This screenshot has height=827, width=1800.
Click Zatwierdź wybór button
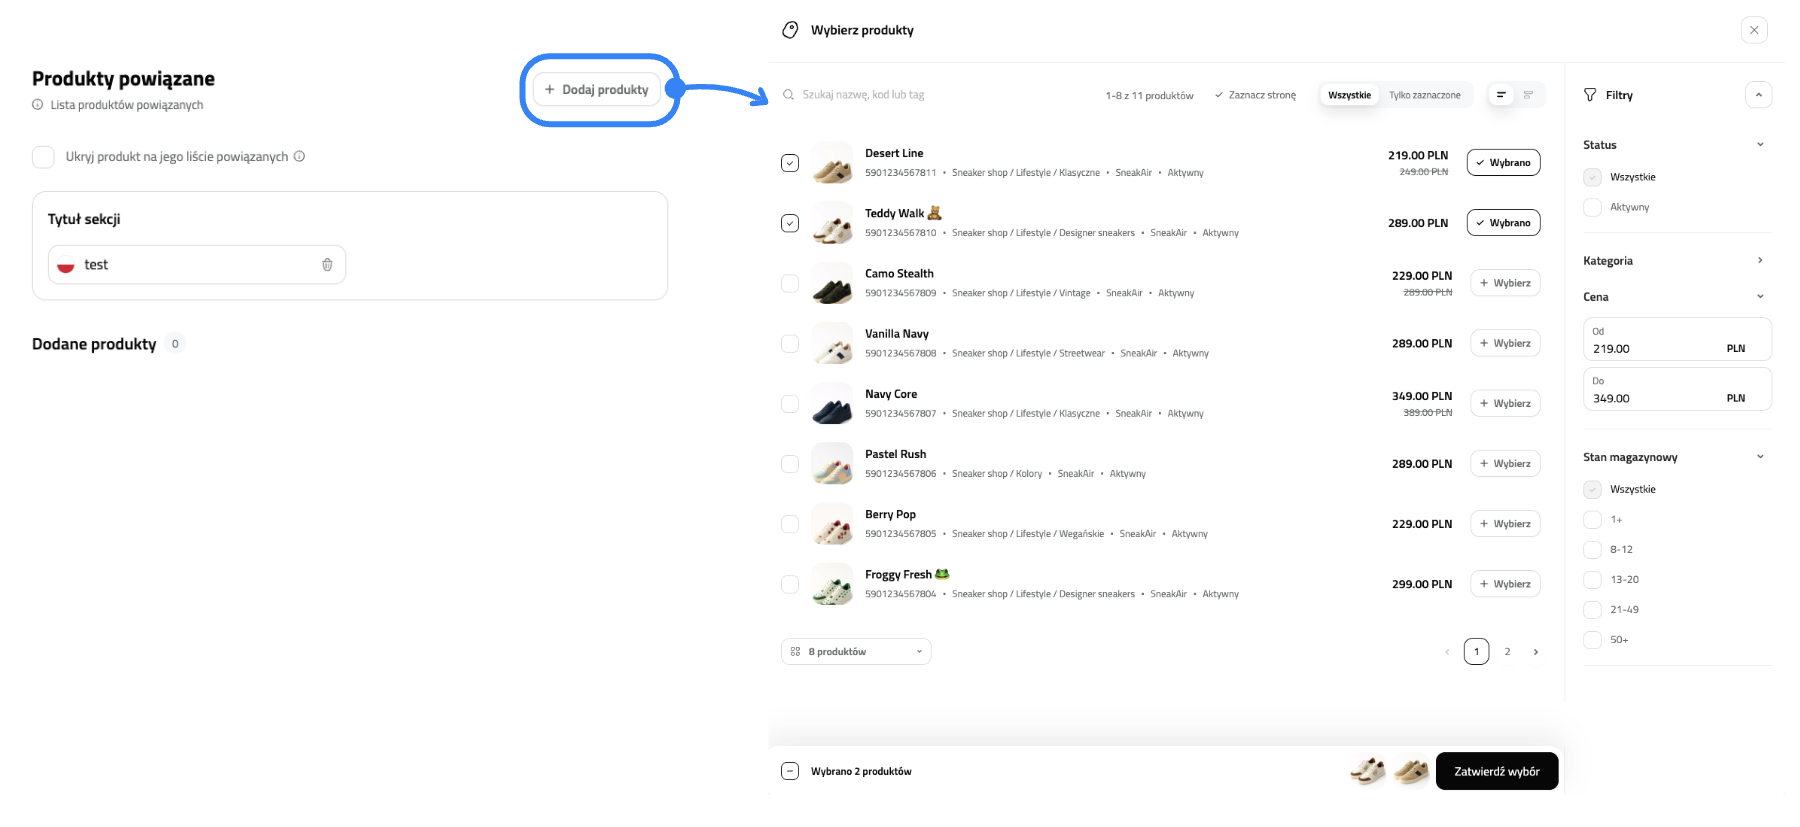(1496, 771)
